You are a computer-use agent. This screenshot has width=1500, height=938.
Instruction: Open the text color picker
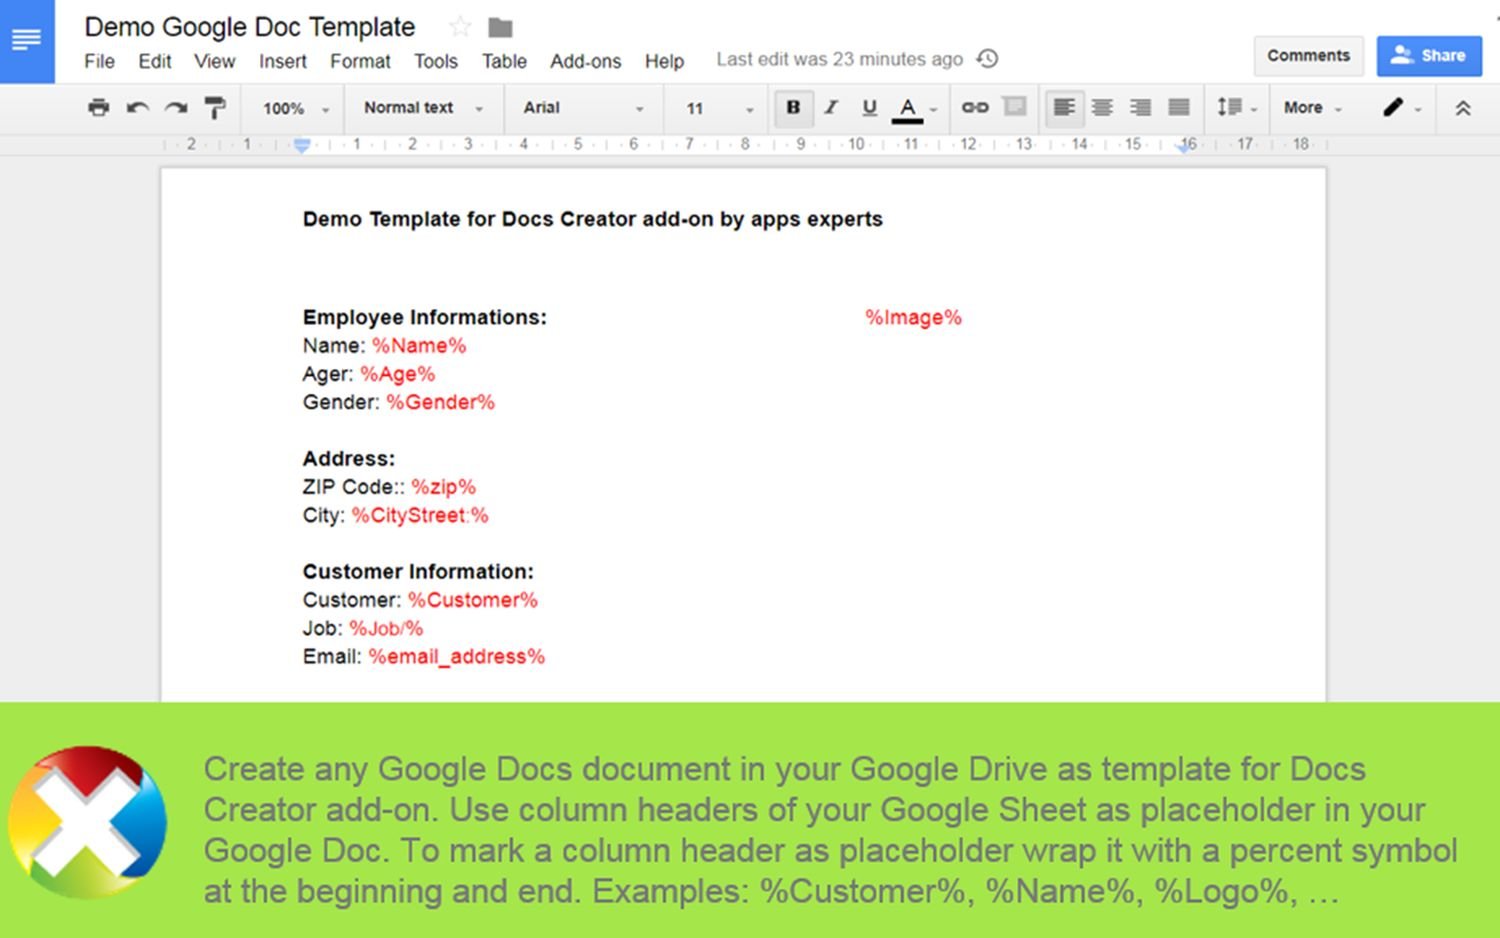coord(908,107)
